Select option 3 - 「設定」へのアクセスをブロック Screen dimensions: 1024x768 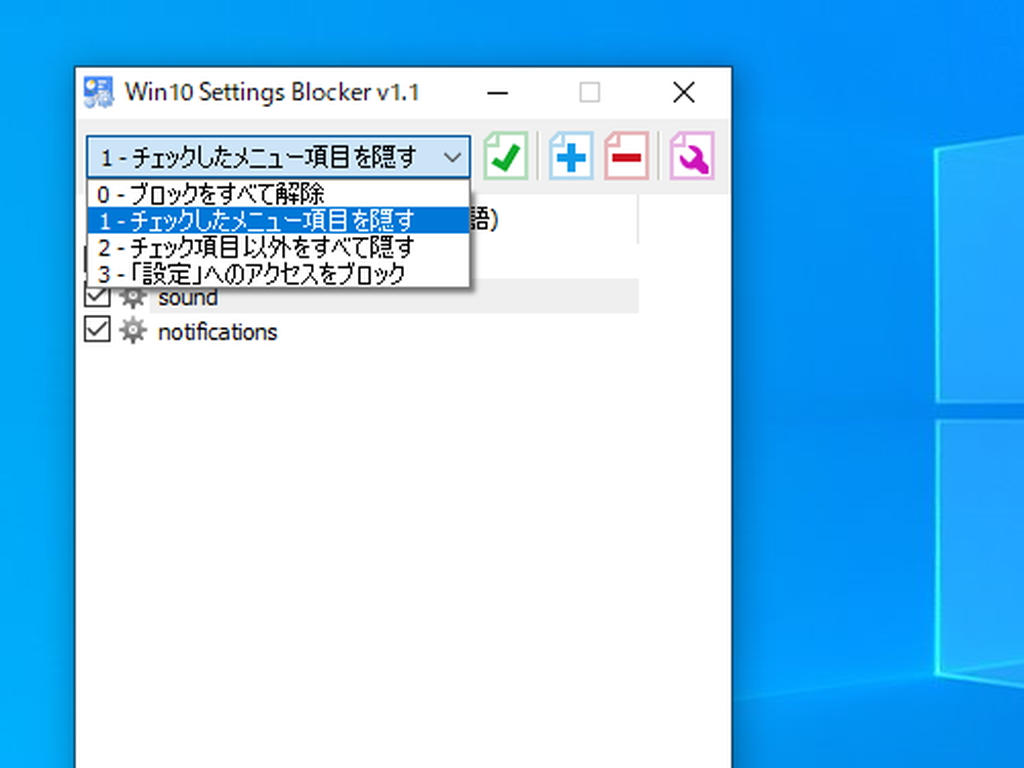[x=278, y=274]
